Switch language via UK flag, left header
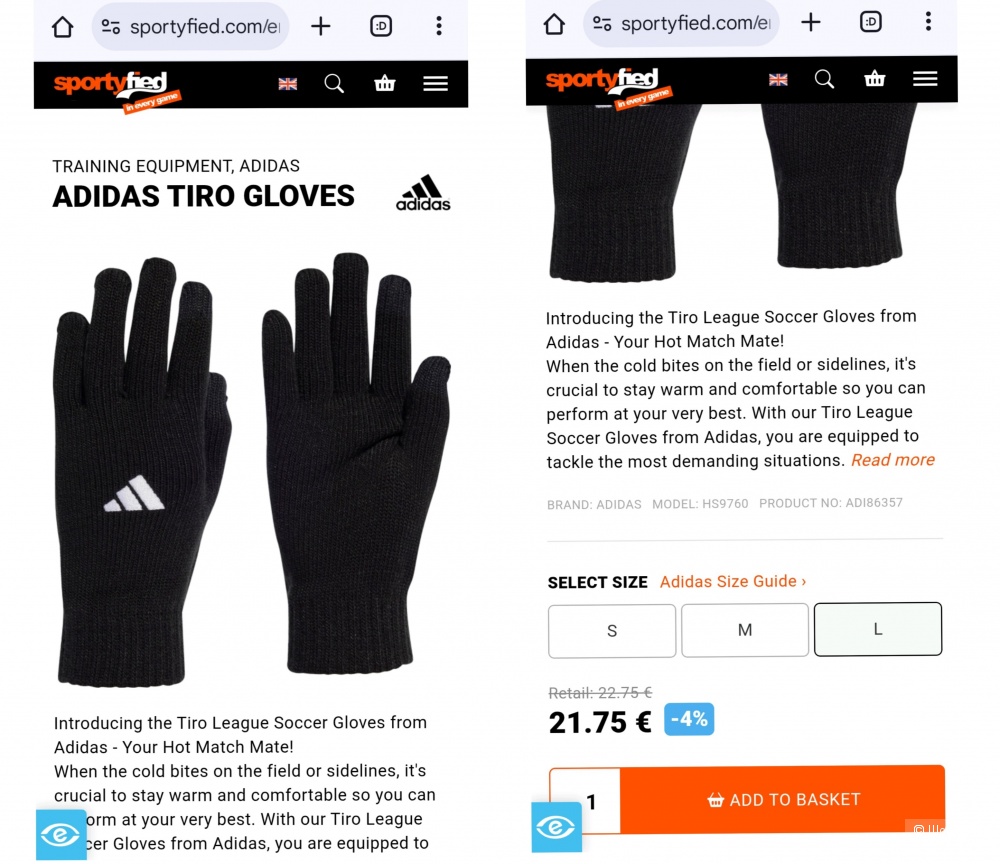Viewport: 1000px width, 864px height. 288,84
